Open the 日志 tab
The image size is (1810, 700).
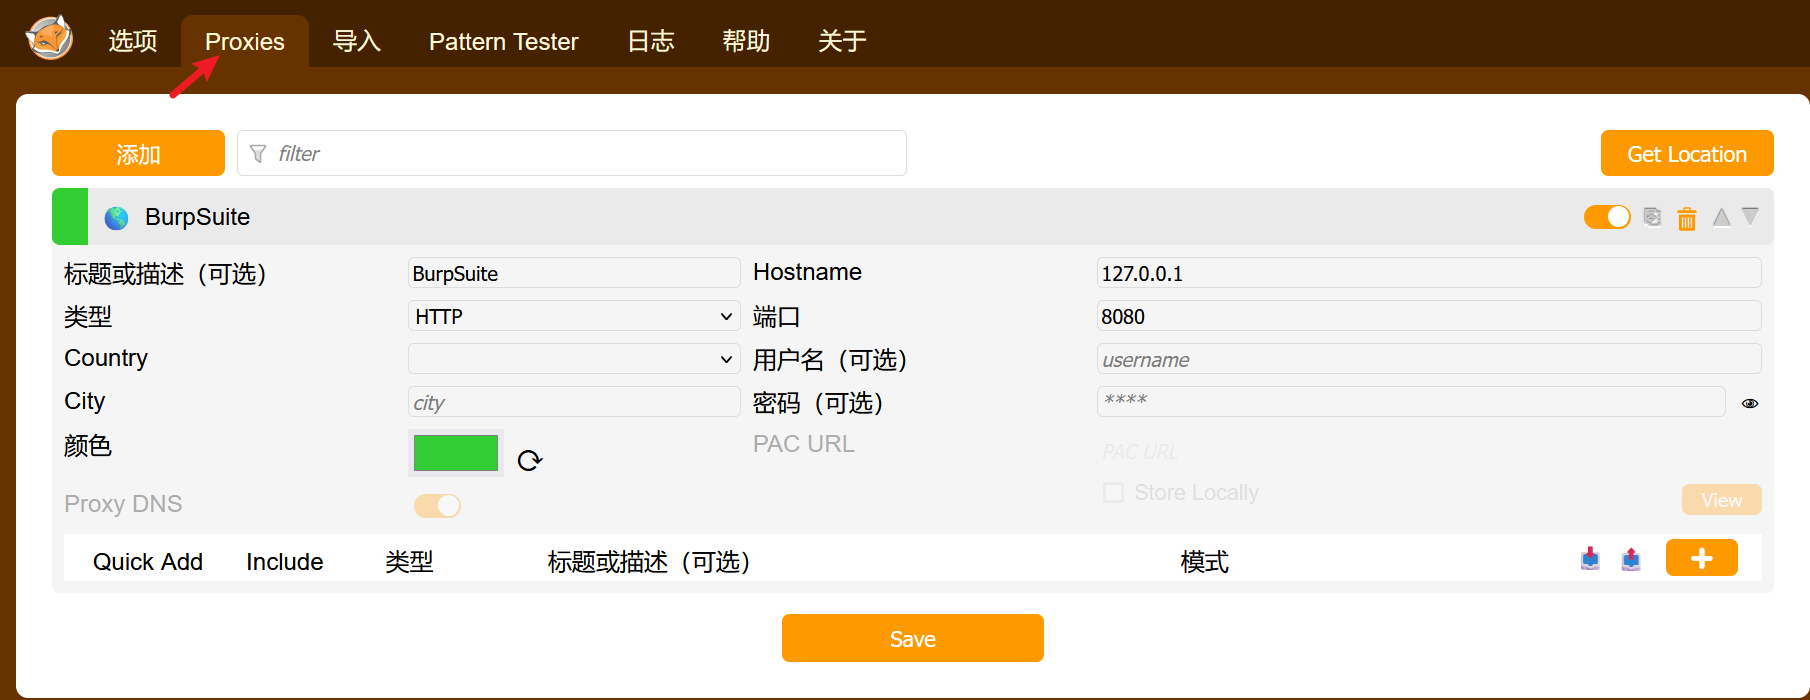point(651,41)
